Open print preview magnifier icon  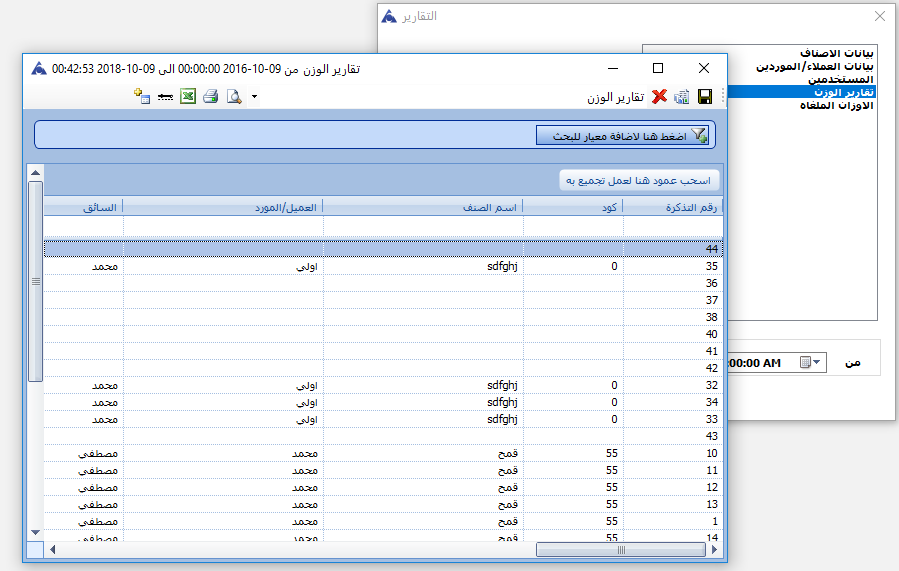(234, 96)
